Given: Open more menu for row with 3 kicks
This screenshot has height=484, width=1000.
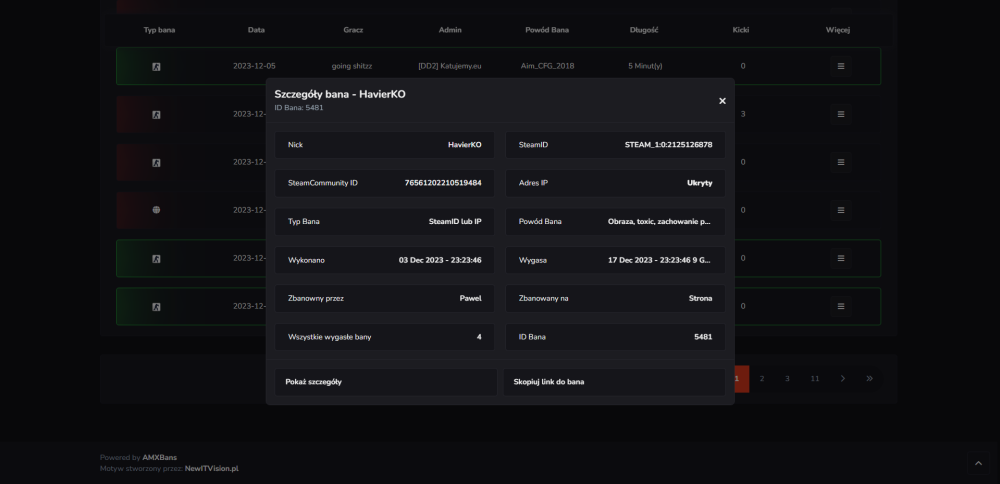Looking at the screenshot, I should pos(841,114).
